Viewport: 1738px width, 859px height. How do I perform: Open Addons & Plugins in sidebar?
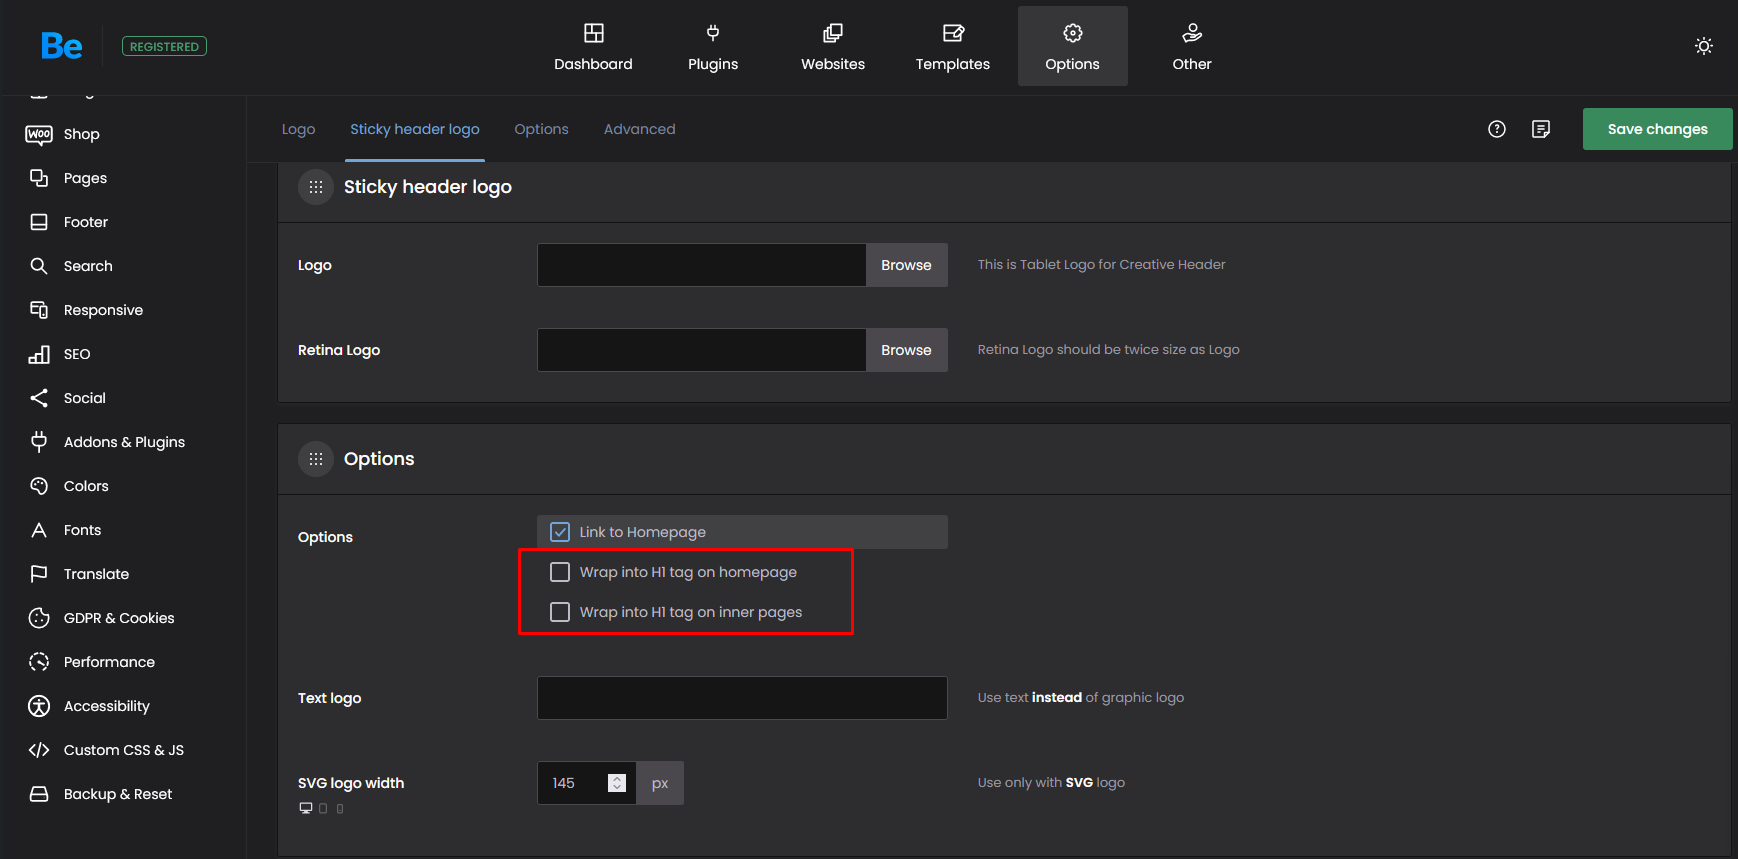tap(124, 442)
